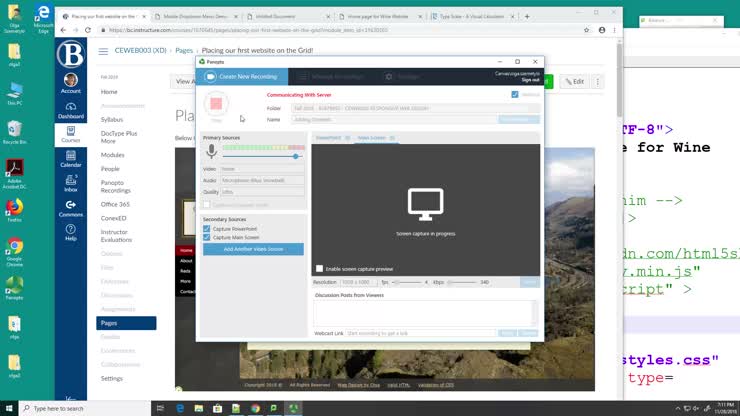The width and height of the screenshot is (740, 416).
Task: Adjust the fps slider
Action: (407, 282)
